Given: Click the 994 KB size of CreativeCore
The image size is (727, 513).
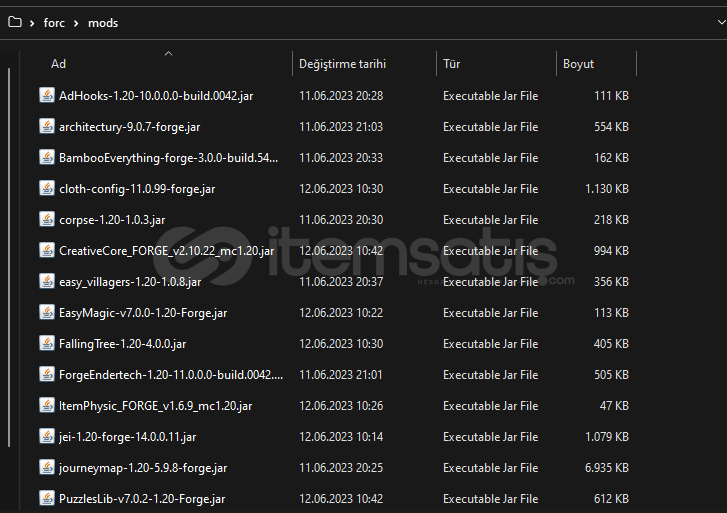Looking at the screenshot, I should pos(611,251).
